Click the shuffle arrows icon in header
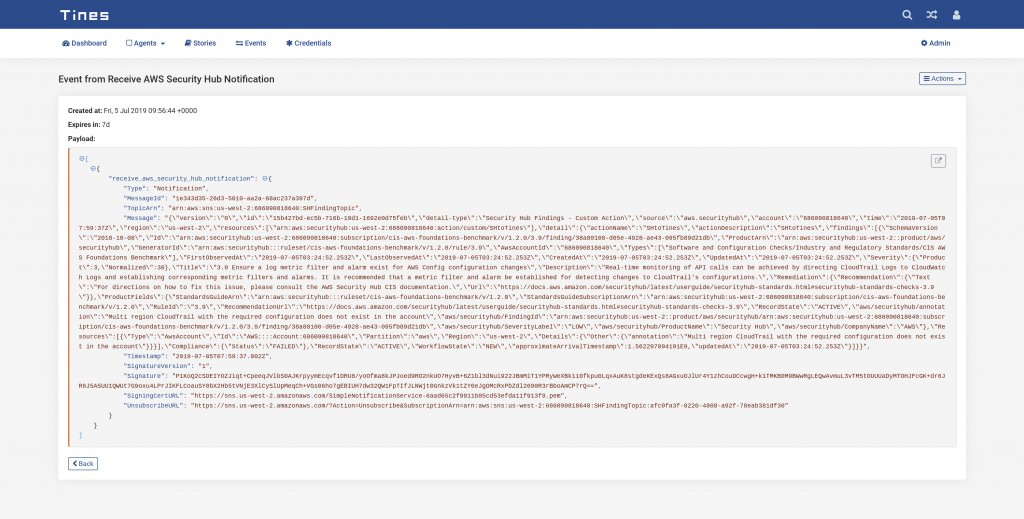The width and height of the screenshot is (1024, 519). pos(932,14)
